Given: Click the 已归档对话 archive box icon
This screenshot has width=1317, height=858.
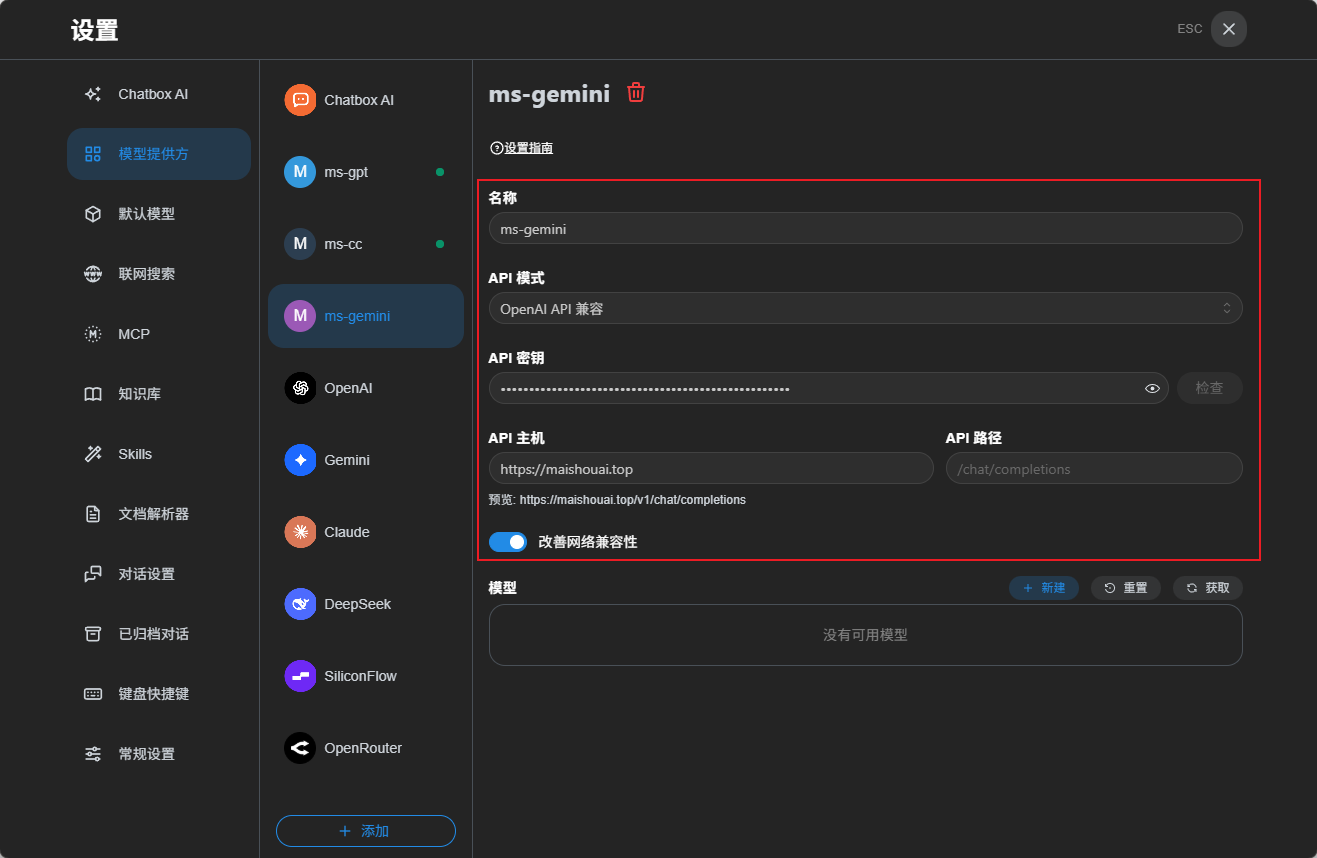Looking at the screenshot, I should point(93,634).
